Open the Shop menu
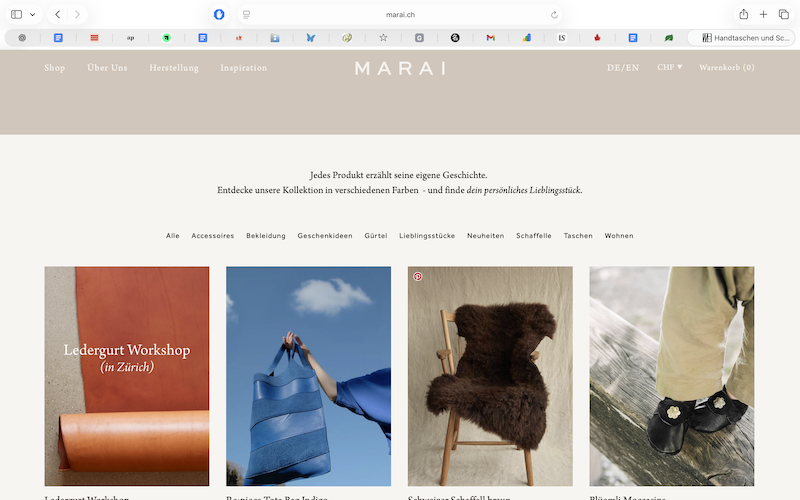This screenshot has width=800, height=500. click(x=55, y=68)
